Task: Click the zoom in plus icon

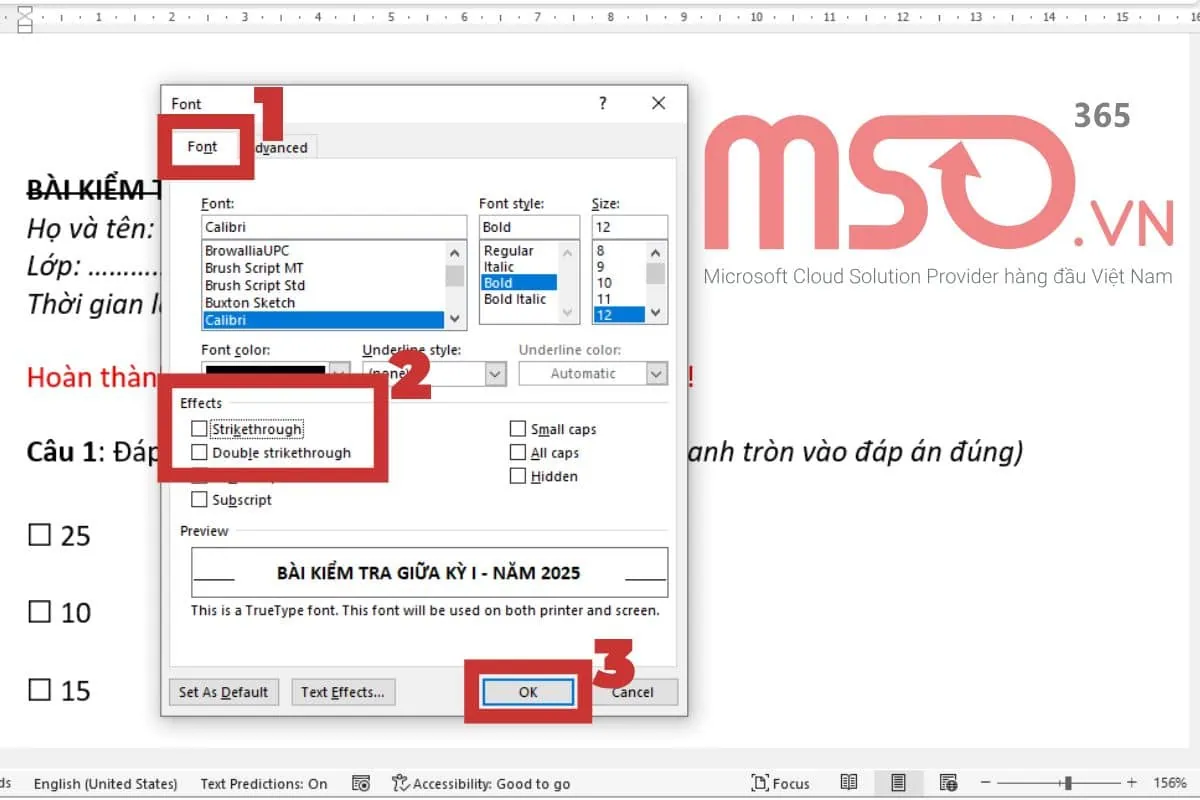Action: [x=1131, y=783]
